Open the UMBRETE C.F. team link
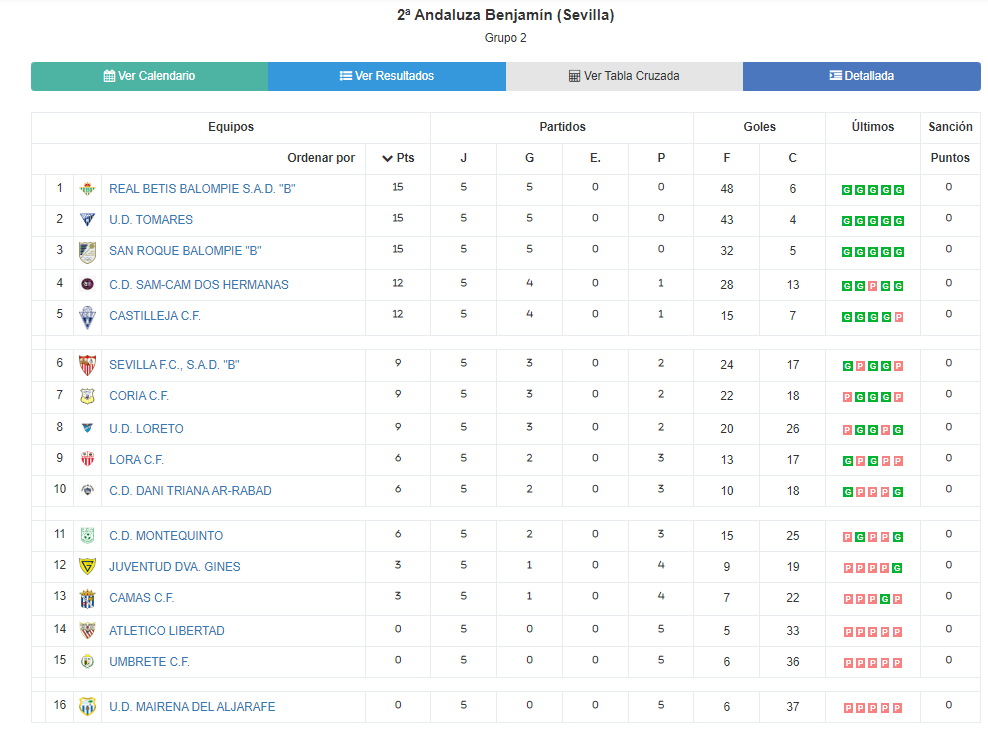988x734 pixels. 149,662
